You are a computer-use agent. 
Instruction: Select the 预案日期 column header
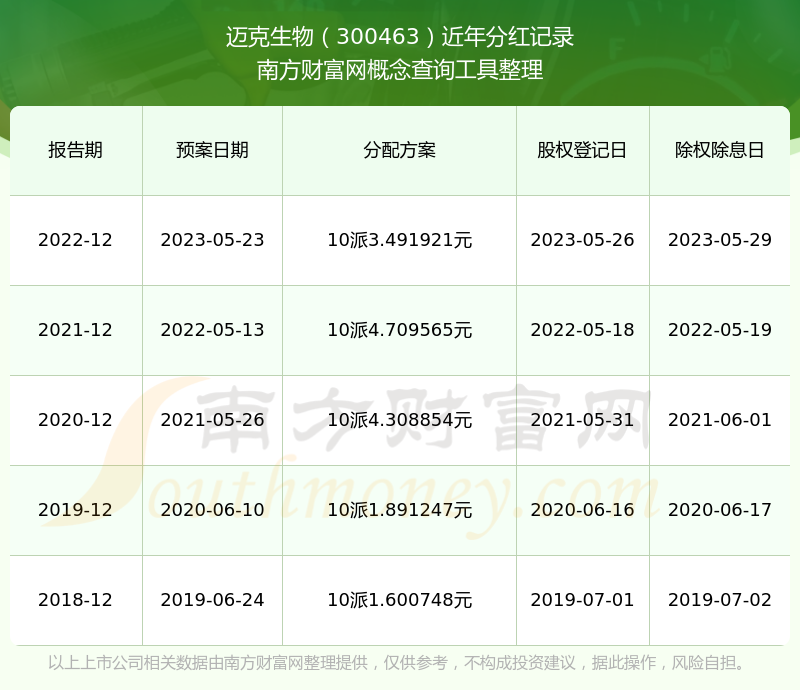(212, 150)
